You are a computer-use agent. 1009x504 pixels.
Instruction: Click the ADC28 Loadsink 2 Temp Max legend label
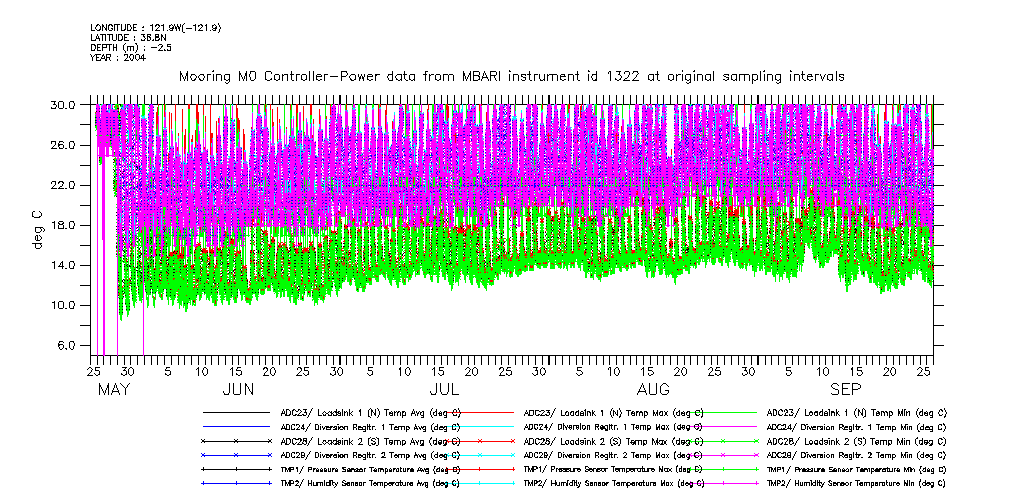608,441
